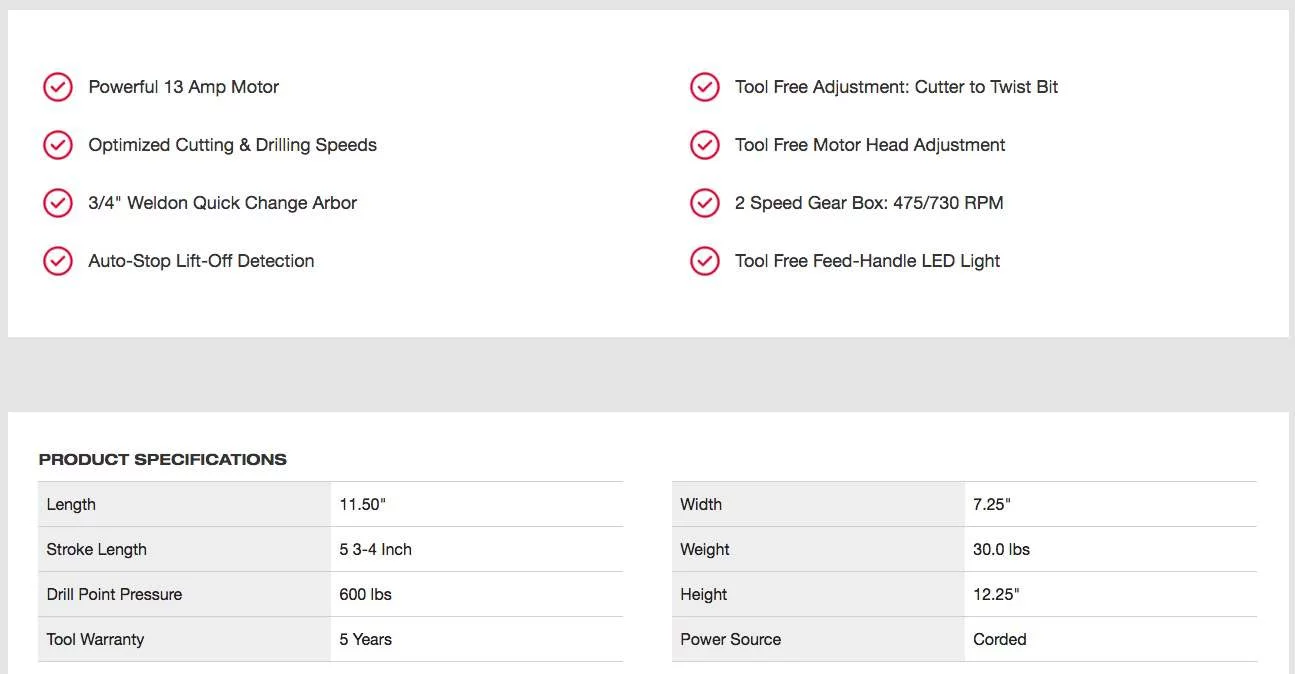Viewport: 1295px width, 674px height.
Task: Select the Tool Warranty label
Action: click(x=95, y=640)
